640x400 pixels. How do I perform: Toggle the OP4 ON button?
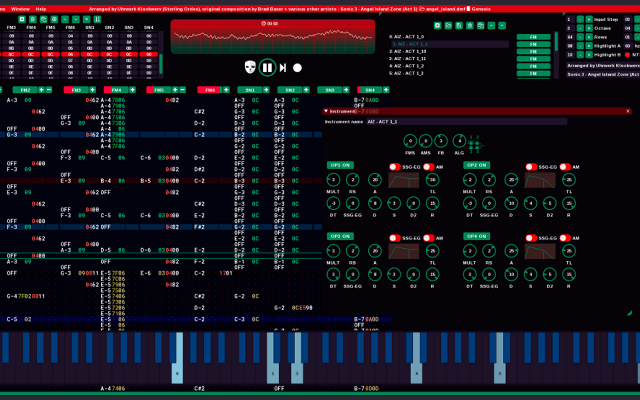(x=476, y=236)
